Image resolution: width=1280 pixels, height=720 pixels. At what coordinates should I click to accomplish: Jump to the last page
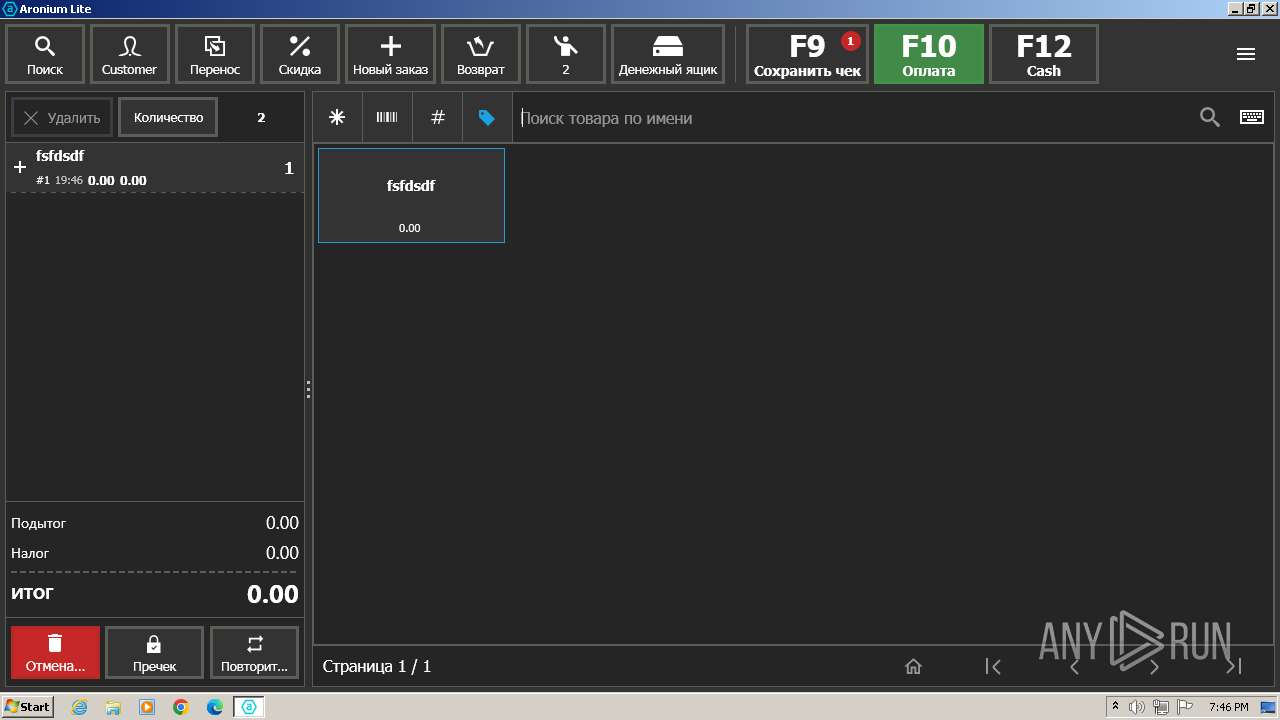1234,666
